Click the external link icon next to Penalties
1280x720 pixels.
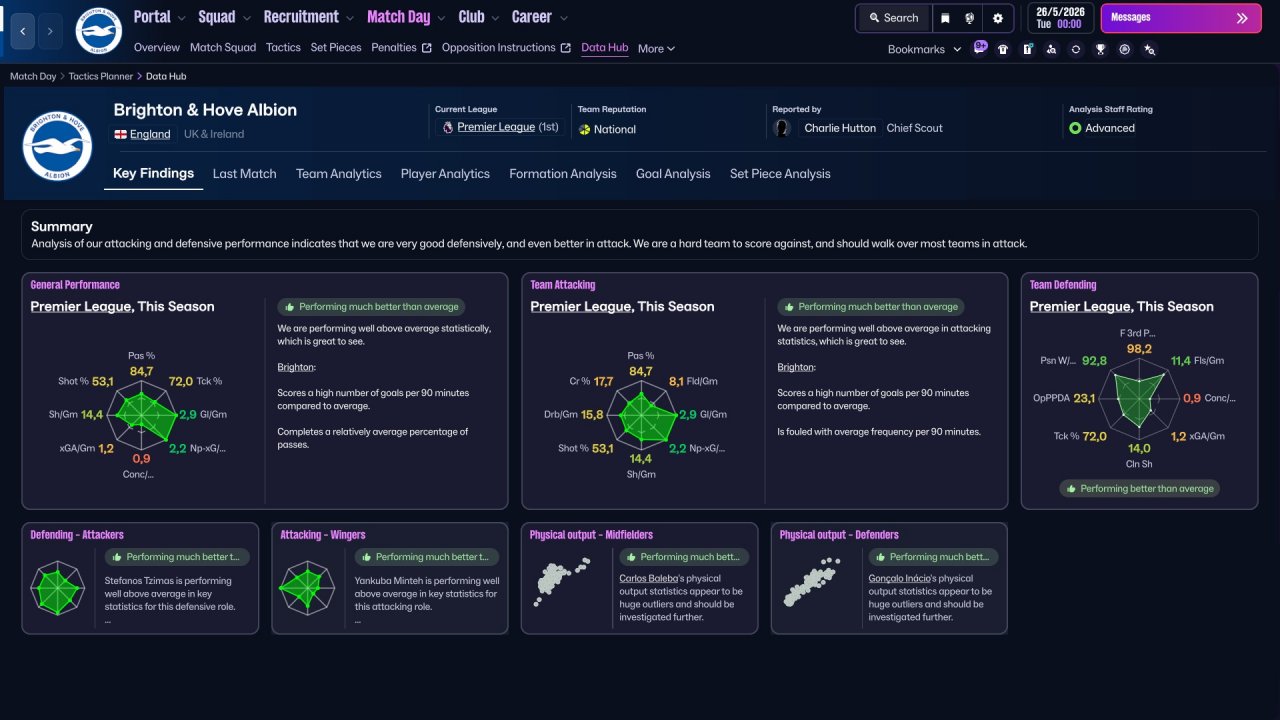pyautogui.click(x=427, y=48)
